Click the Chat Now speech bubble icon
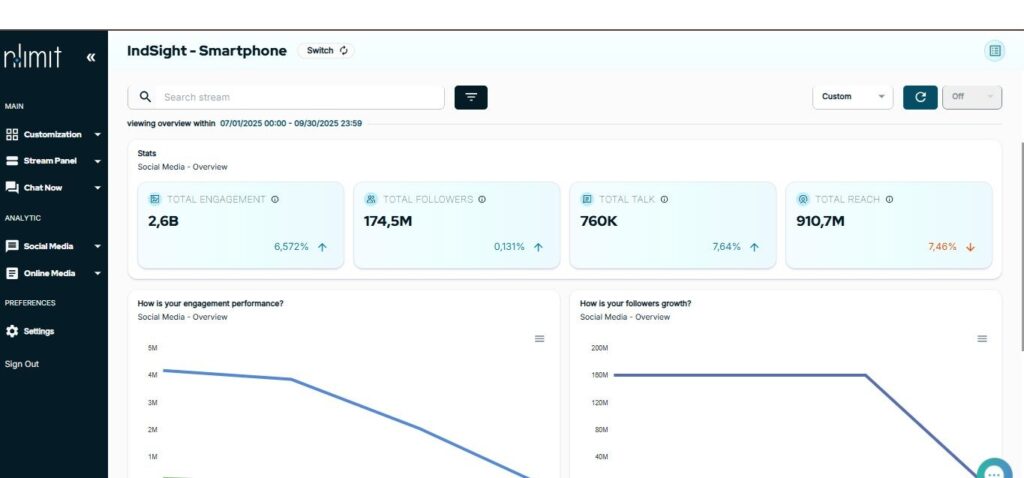Image resolution: width=1024 pixels, height=478 pixels. [x=12, y=187]
